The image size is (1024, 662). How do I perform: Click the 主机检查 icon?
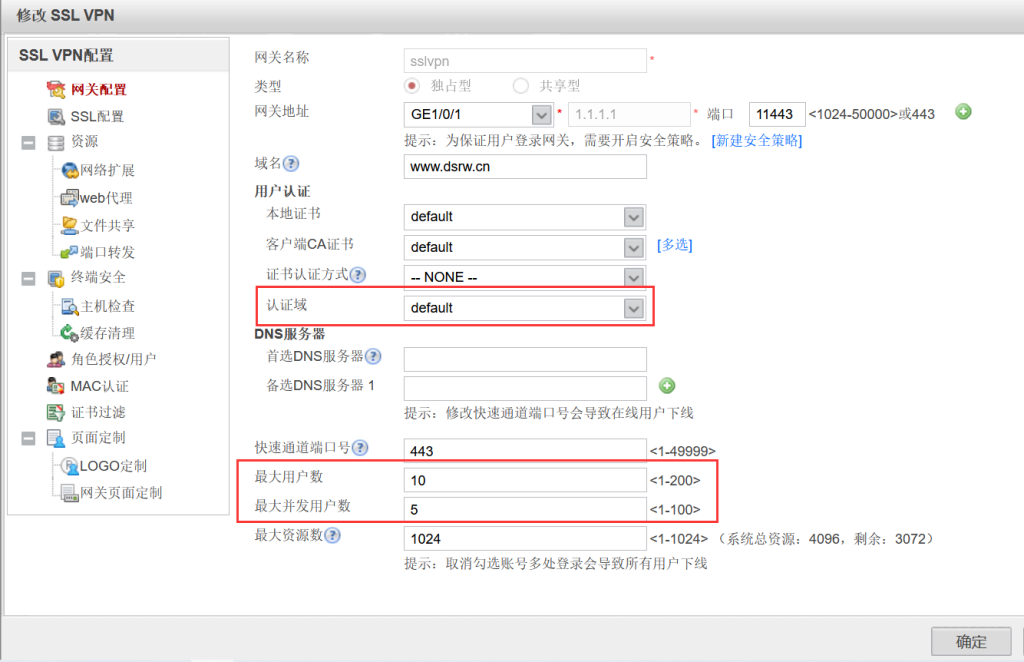[x=69, y=306]
